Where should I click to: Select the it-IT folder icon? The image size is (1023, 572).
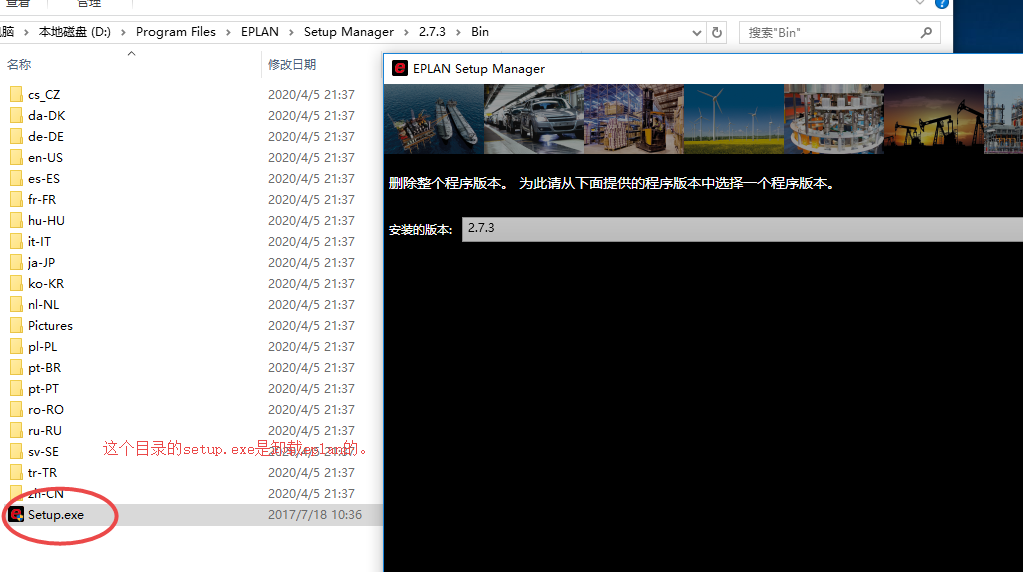pyautogui.click(x=16, y=241)
